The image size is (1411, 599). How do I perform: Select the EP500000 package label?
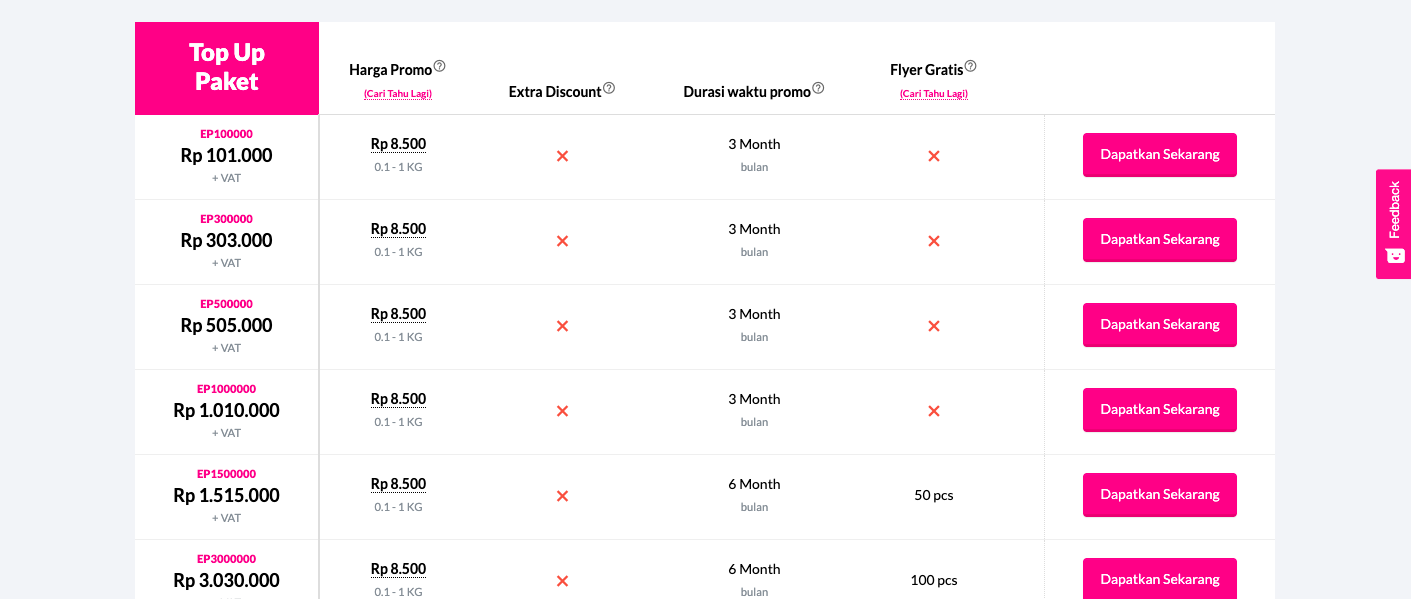227,303
